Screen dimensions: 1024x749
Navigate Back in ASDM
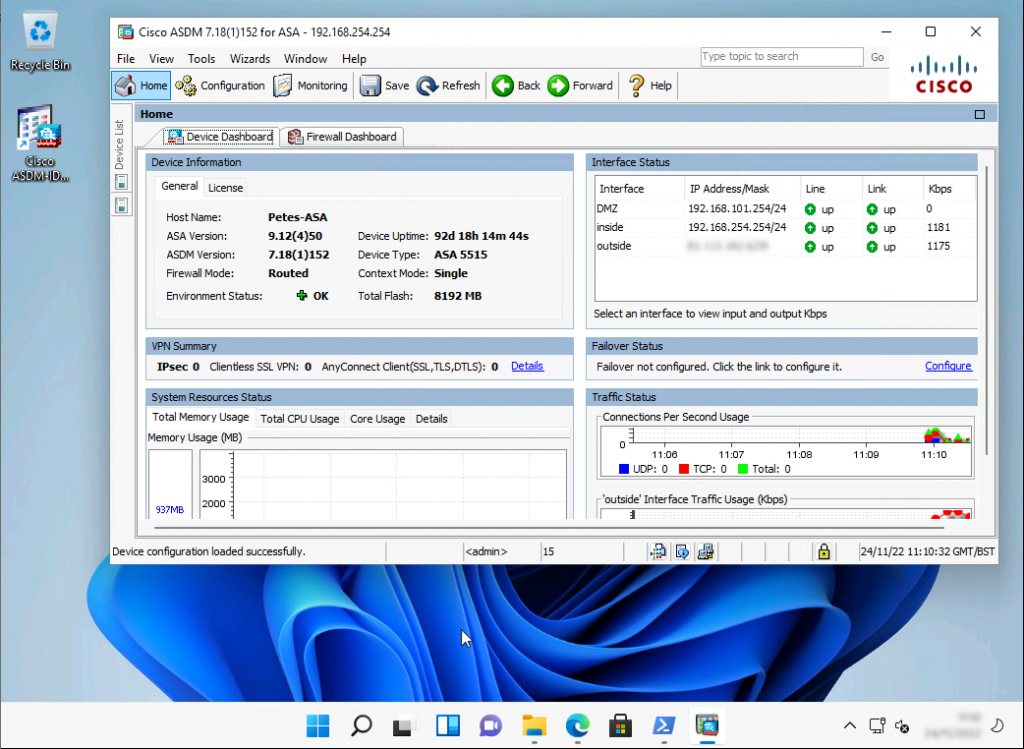(x=515, y=86)
